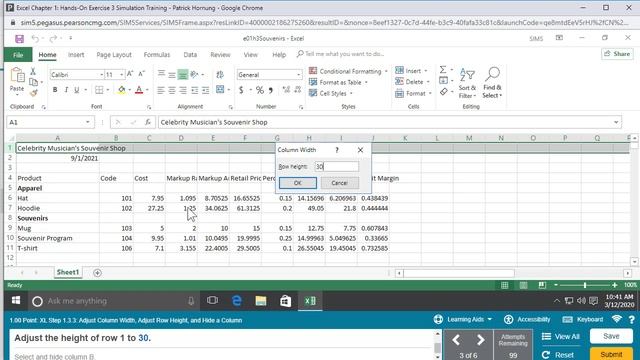Click the Format Painter brush icon
Viewport: 640px width, 360px height.
click(33, 93)
